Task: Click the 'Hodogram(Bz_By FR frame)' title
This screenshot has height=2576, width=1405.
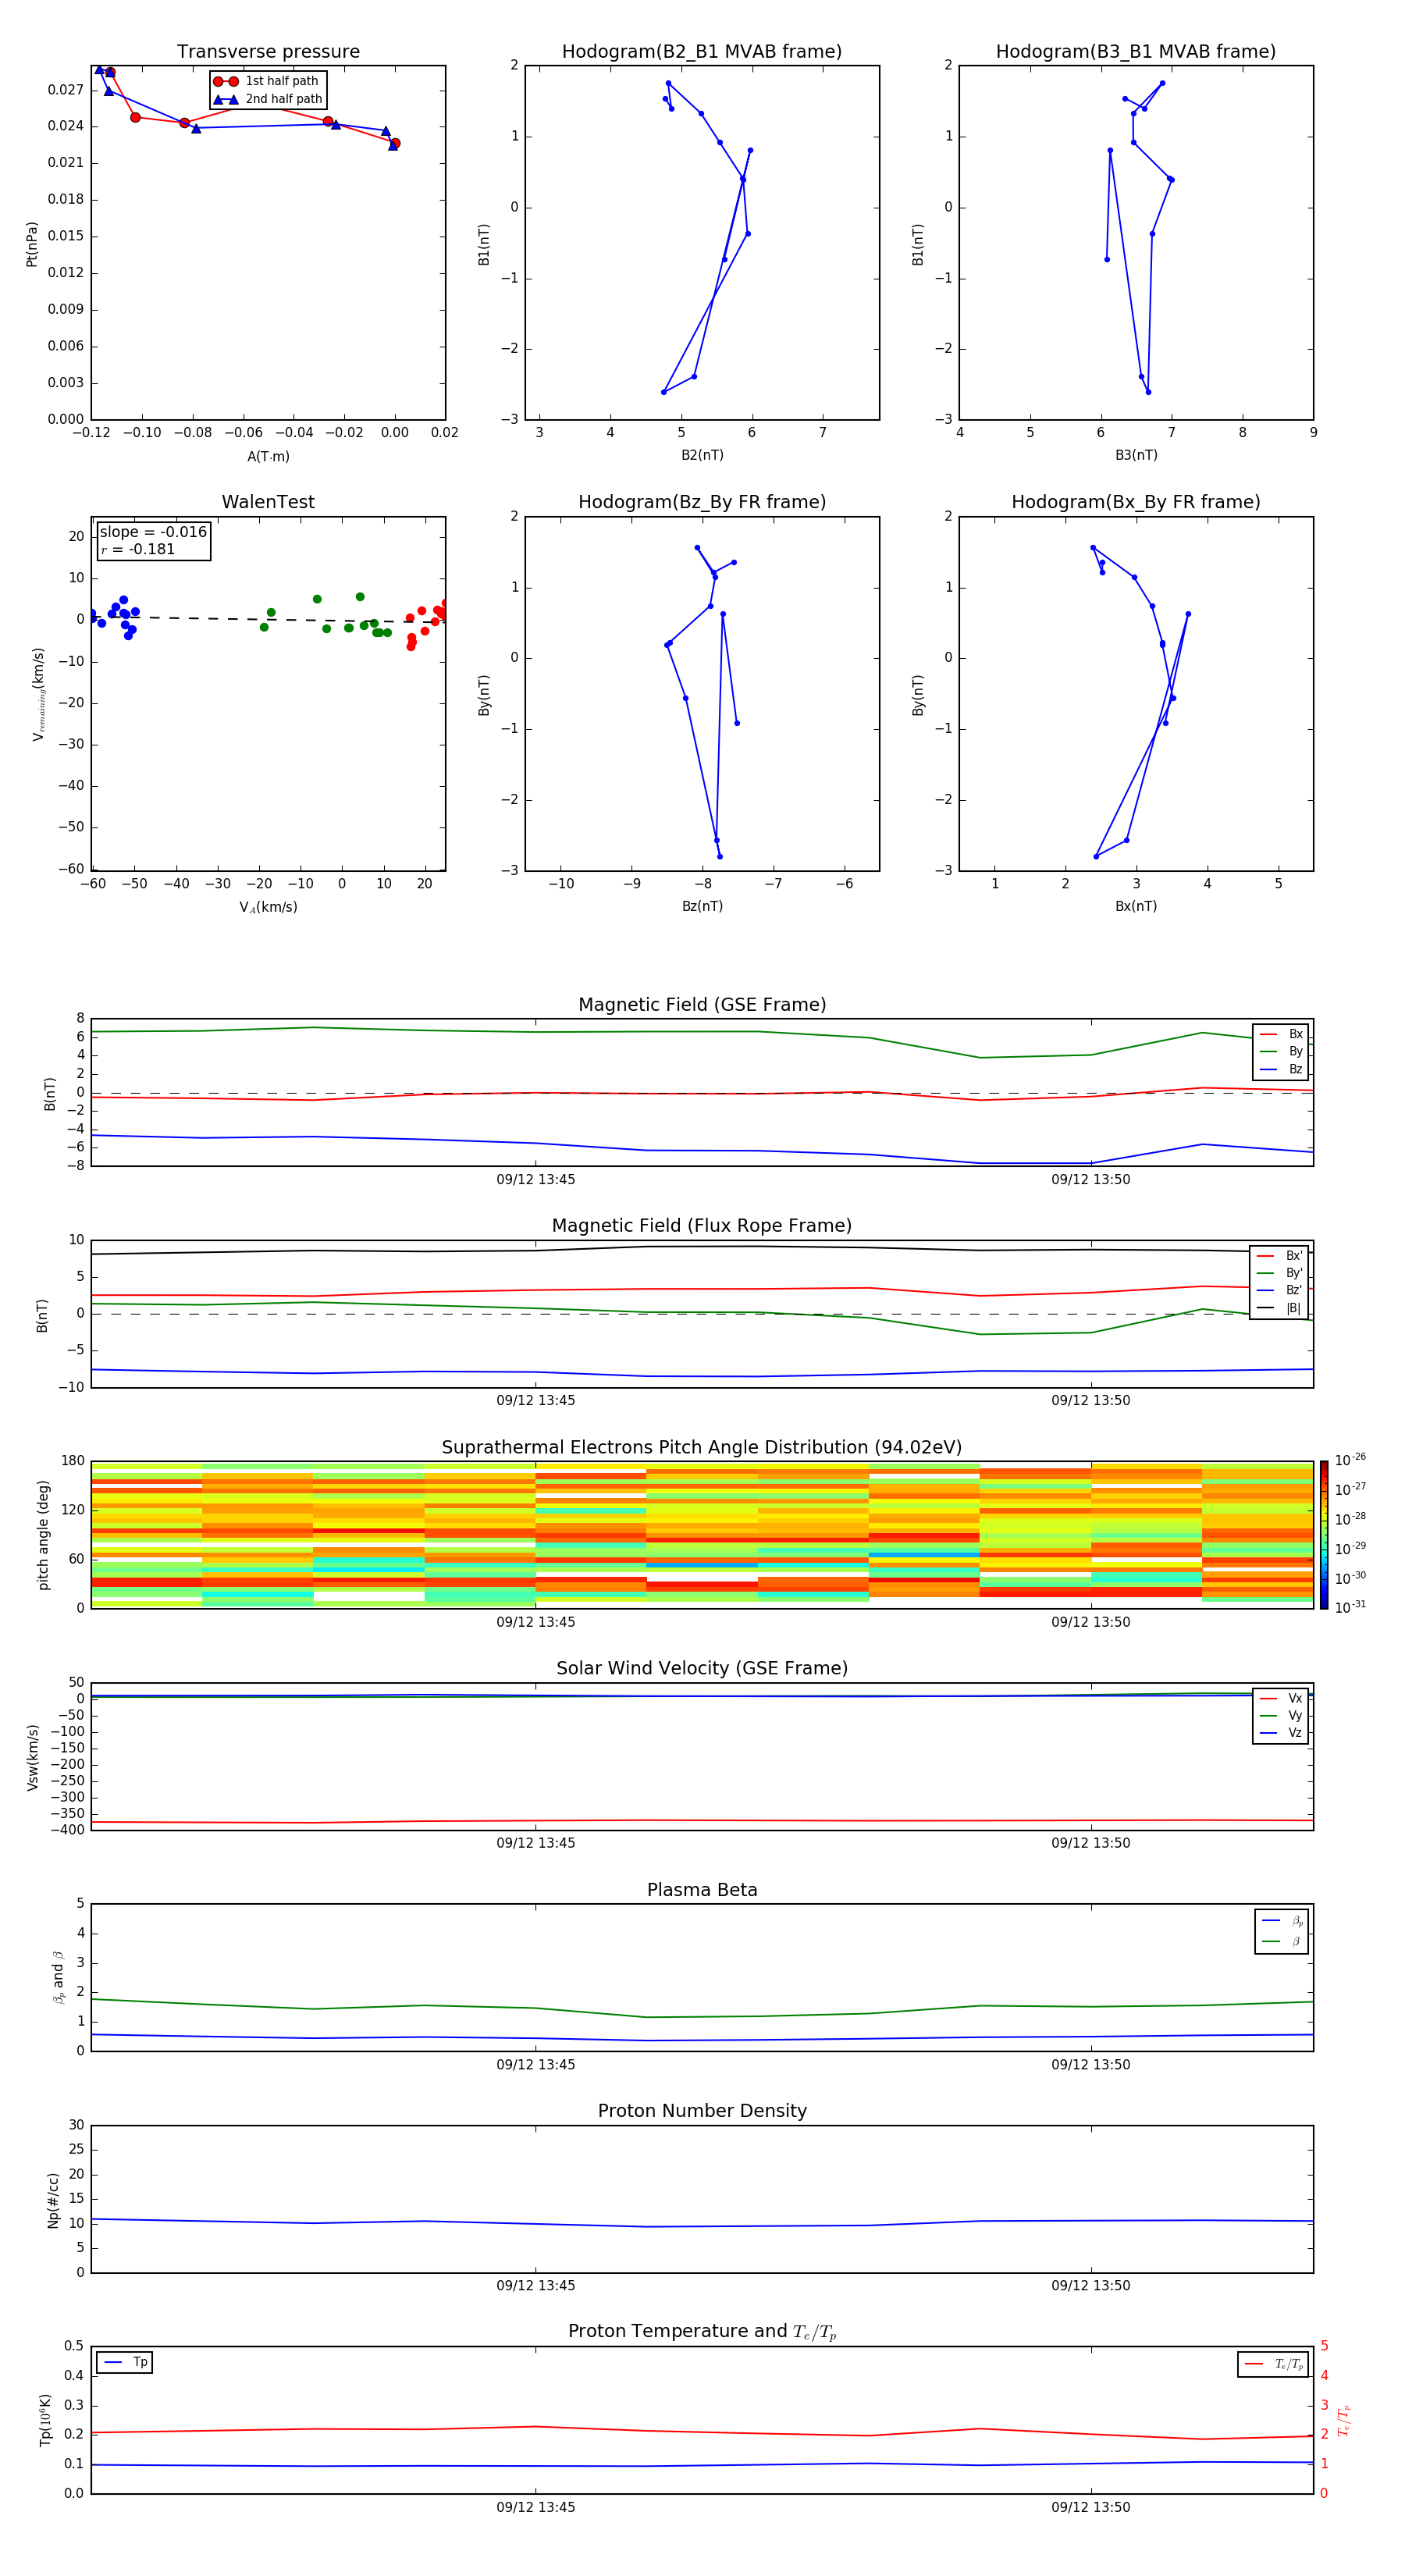Action: 702,502
